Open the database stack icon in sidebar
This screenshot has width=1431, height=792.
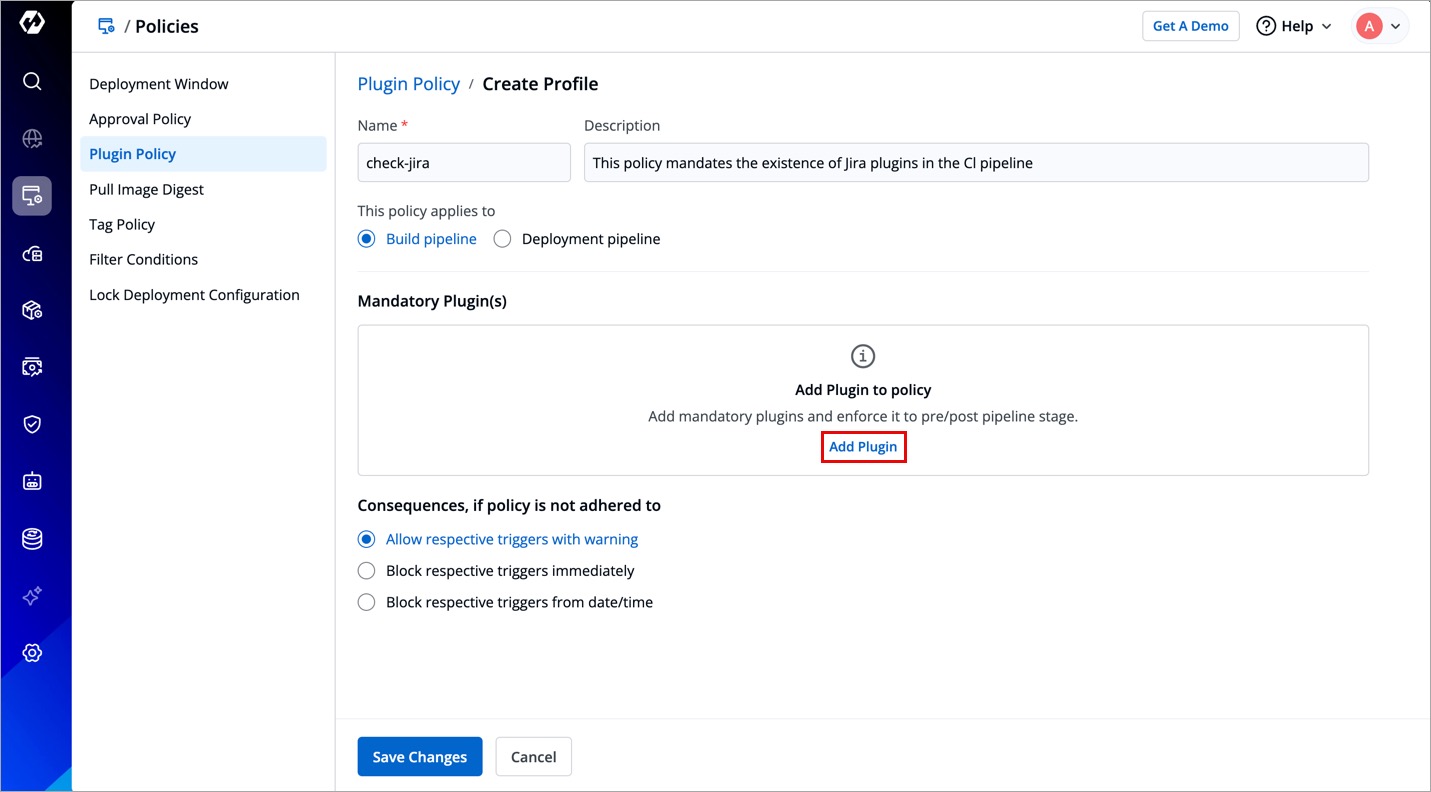coord(32,539)
